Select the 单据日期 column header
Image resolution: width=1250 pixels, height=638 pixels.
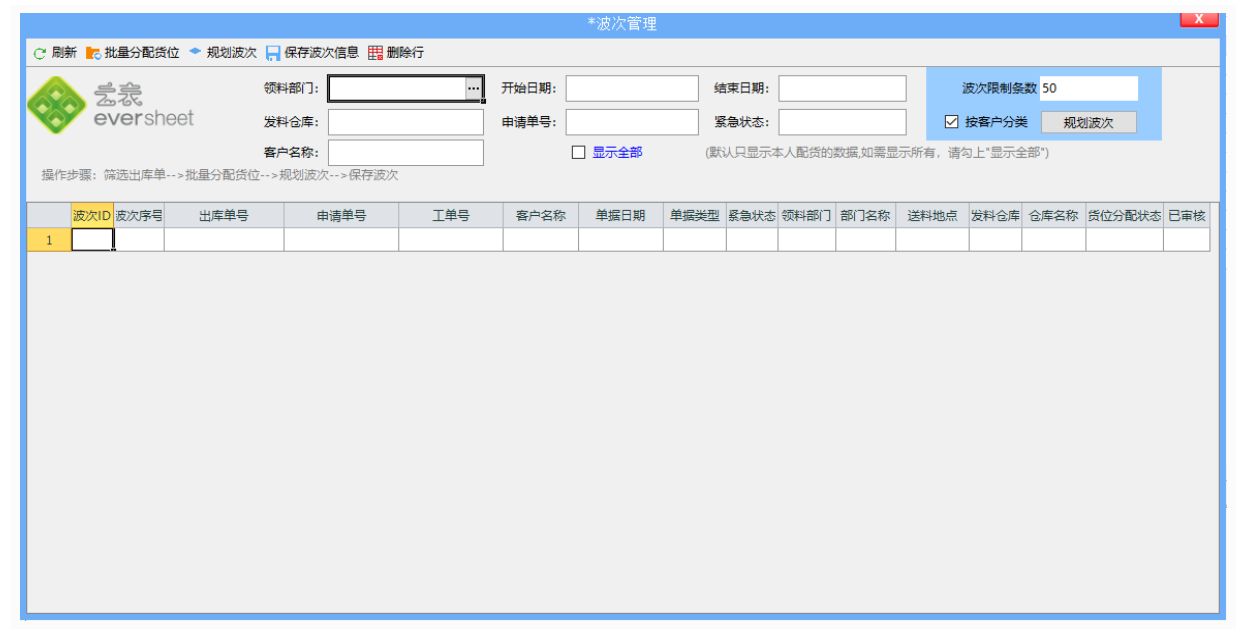click(x=621, y=215)
